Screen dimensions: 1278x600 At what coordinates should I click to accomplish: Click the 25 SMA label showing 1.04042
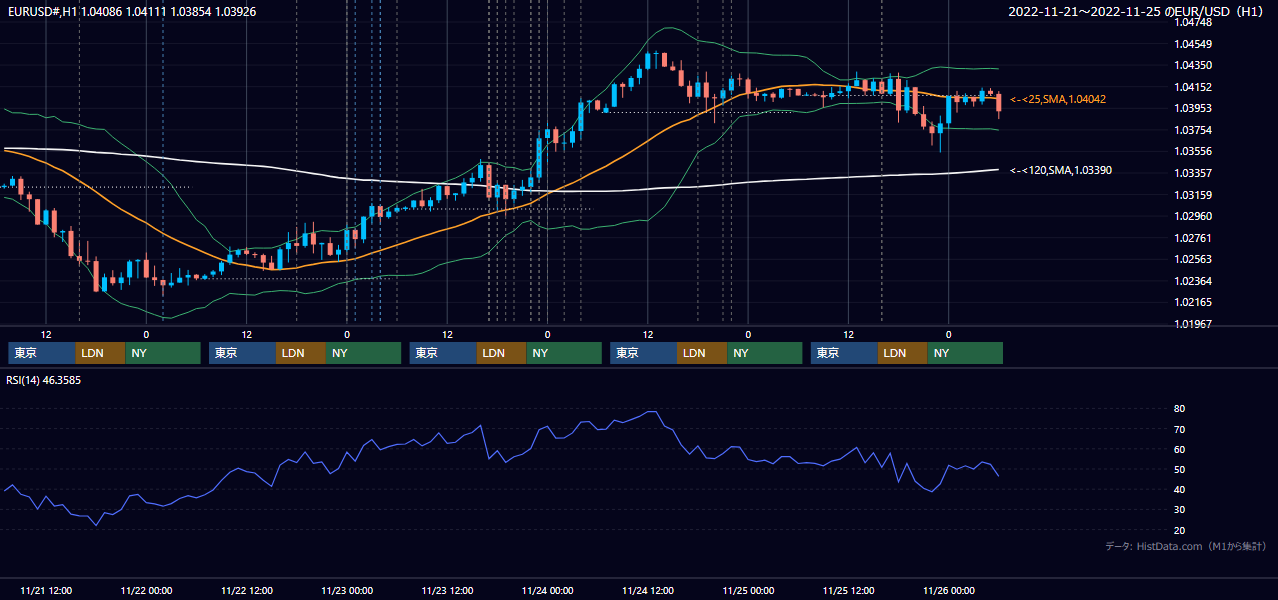tap(1058, 99)
